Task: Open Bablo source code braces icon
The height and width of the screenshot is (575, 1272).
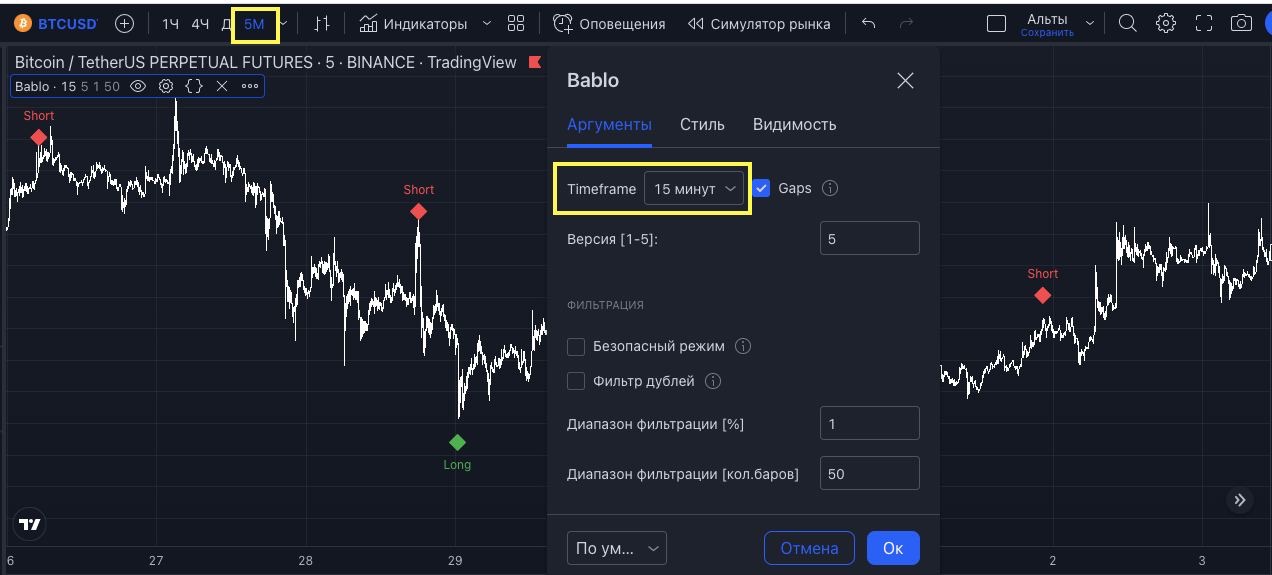Action: click(194, 87)
